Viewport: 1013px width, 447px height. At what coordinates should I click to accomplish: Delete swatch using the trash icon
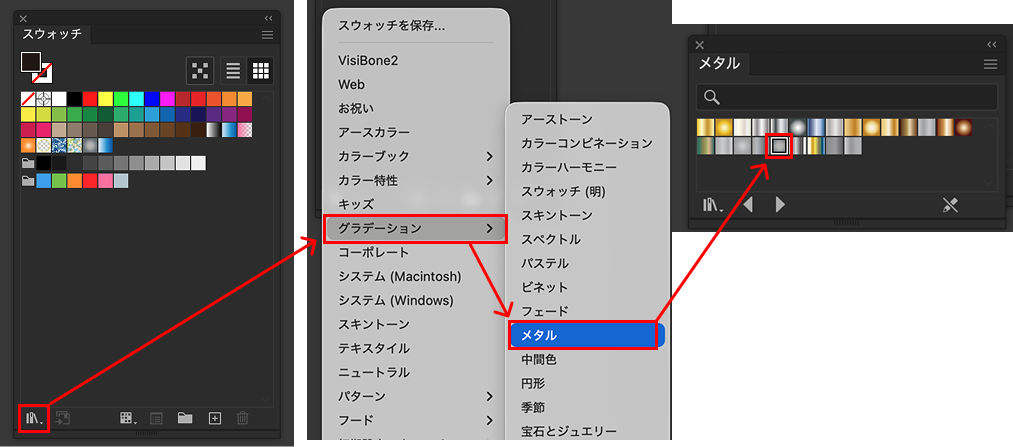tap(242, 418)
